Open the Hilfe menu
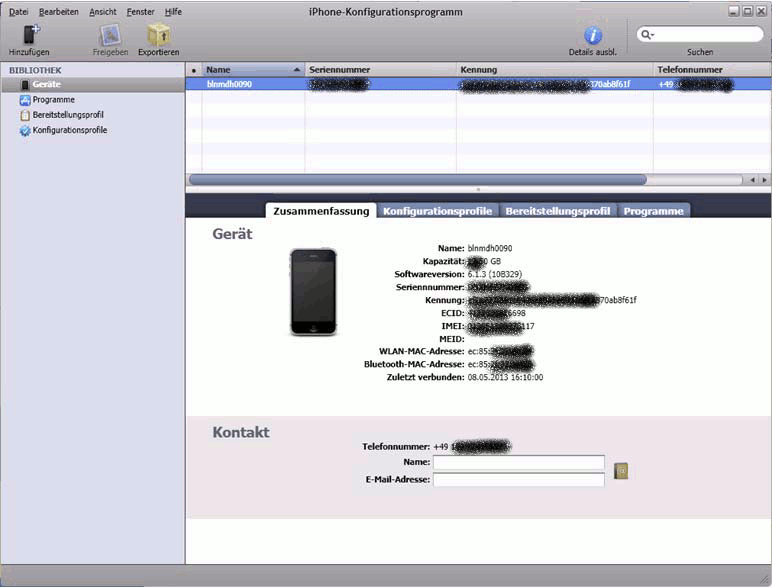Screen dimensions: 772x588 173,11
